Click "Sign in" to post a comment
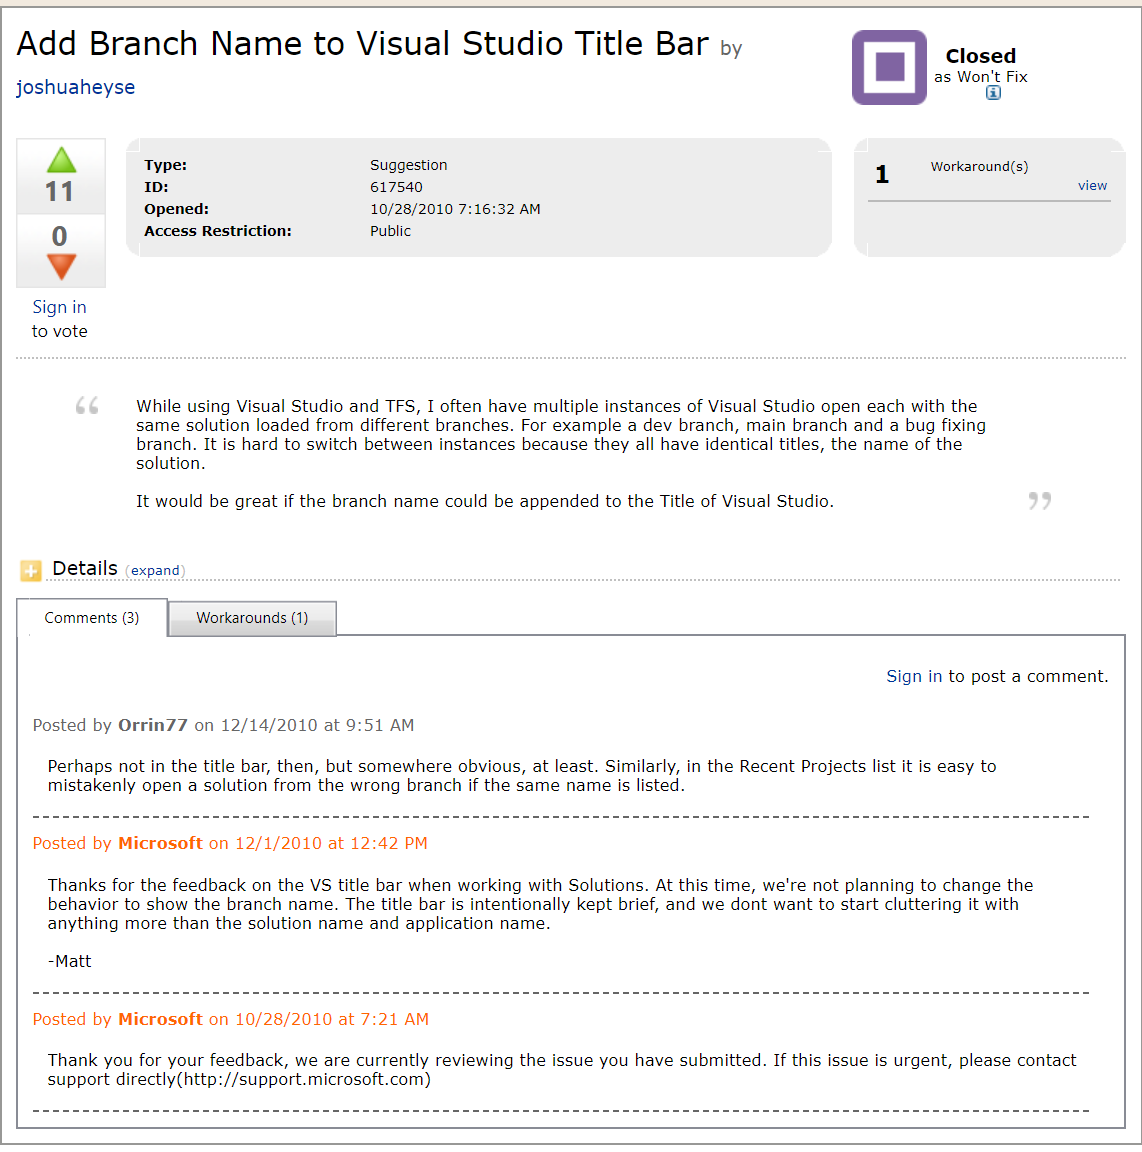1142x1152 pixels. 913,676
